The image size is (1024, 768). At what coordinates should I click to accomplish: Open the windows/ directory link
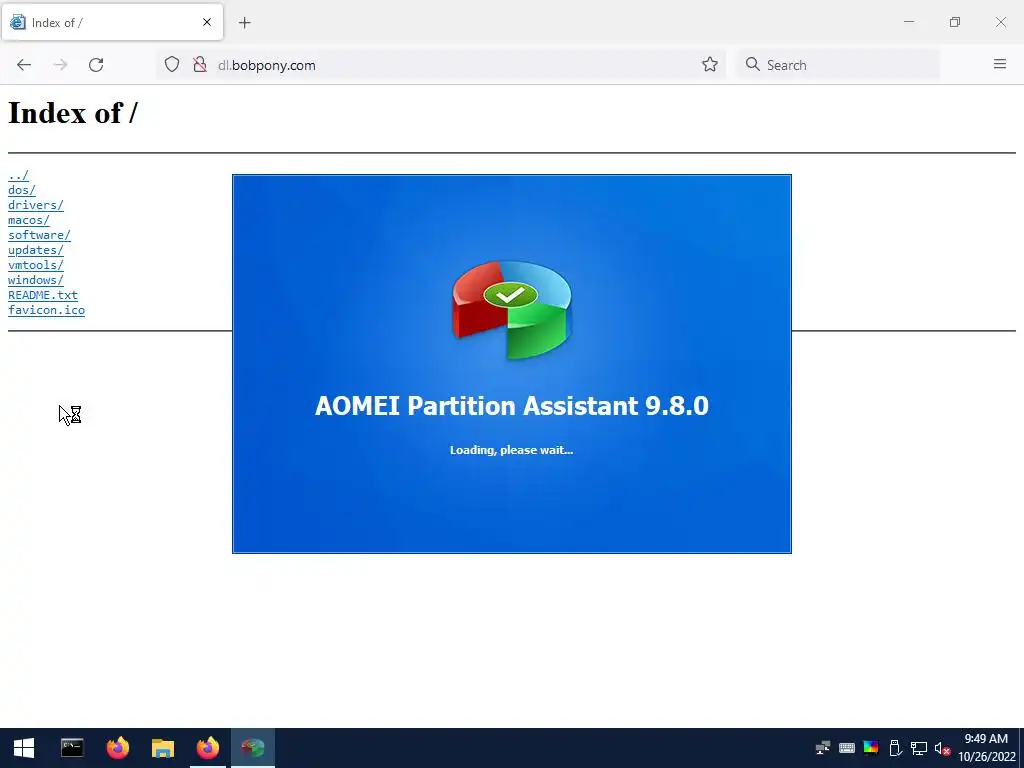click(x=36, y=280)
